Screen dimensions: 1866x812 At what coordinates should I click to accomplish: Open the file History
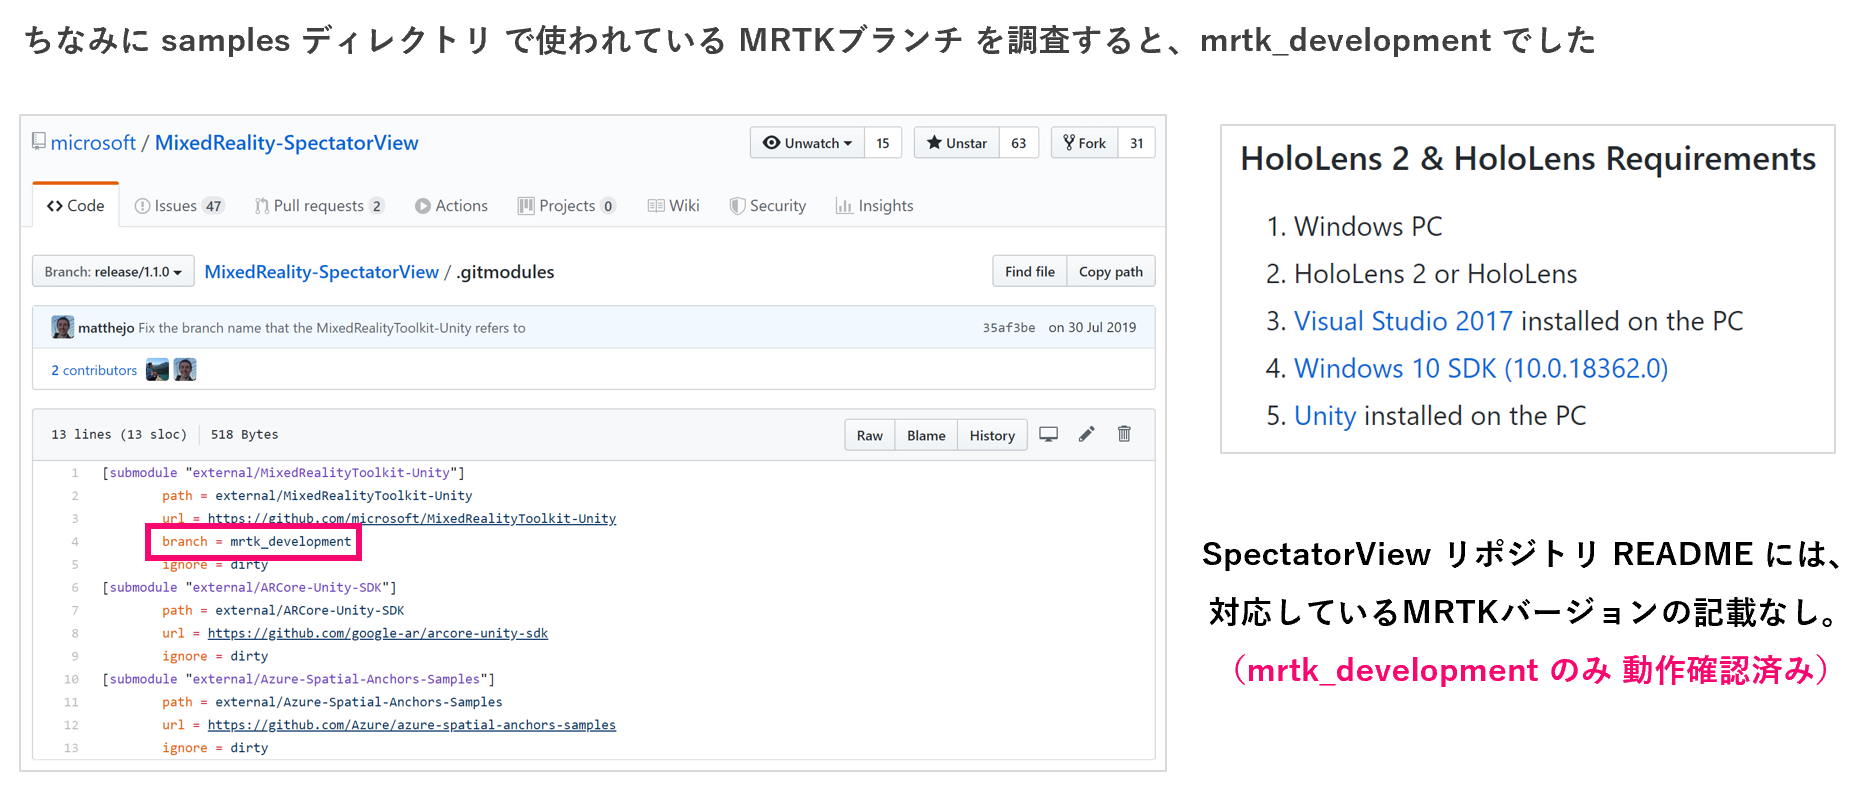point(992,435)
